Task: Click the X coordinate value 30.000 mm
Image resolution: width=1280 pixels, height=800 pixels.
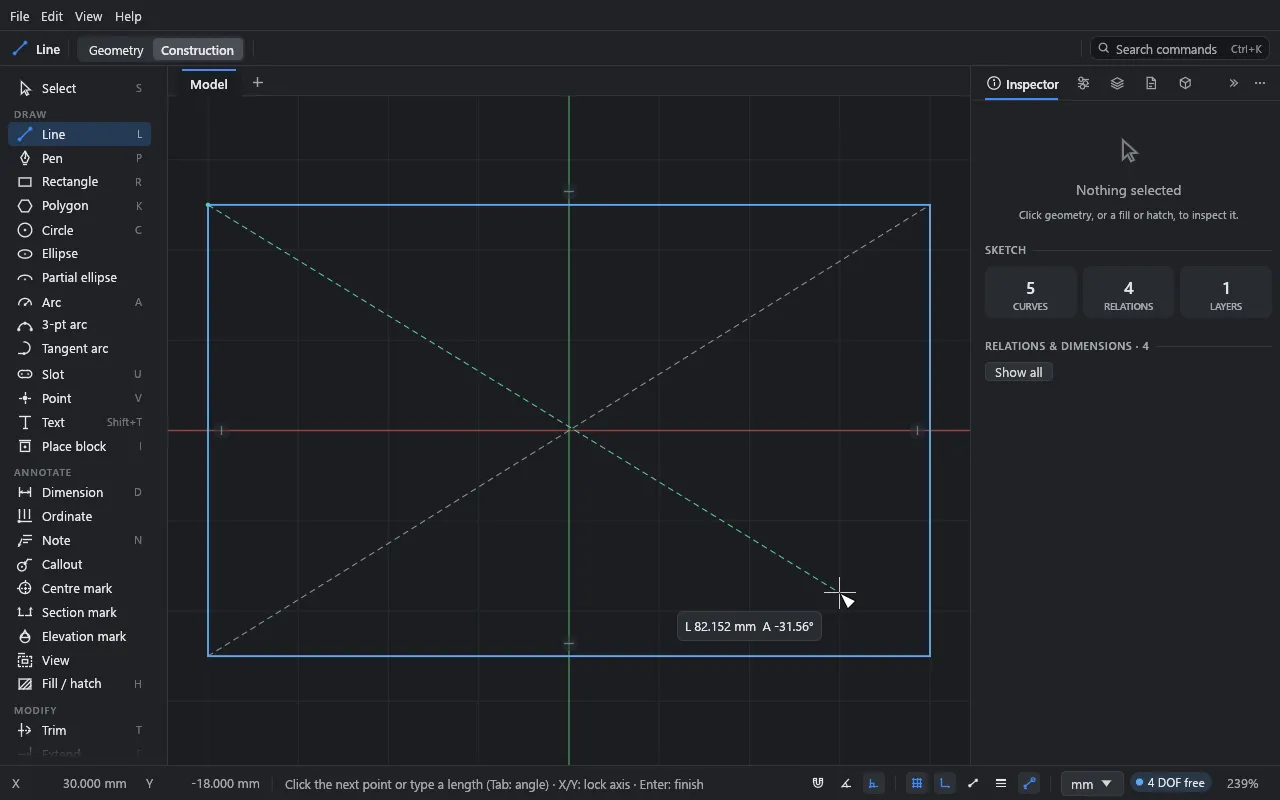Action: click(x=94, y=784)
